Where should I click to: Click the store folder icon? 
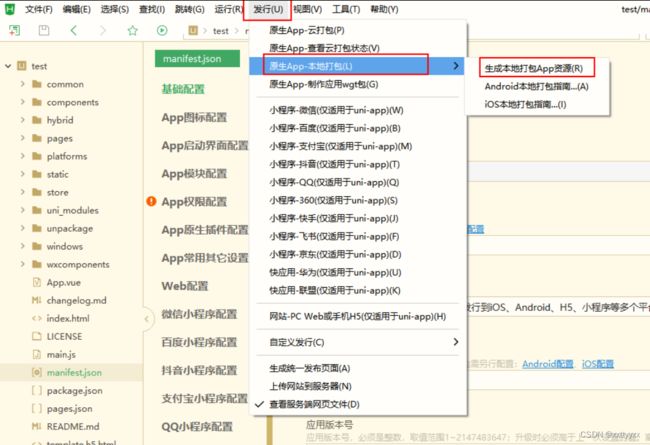(37, 192)
